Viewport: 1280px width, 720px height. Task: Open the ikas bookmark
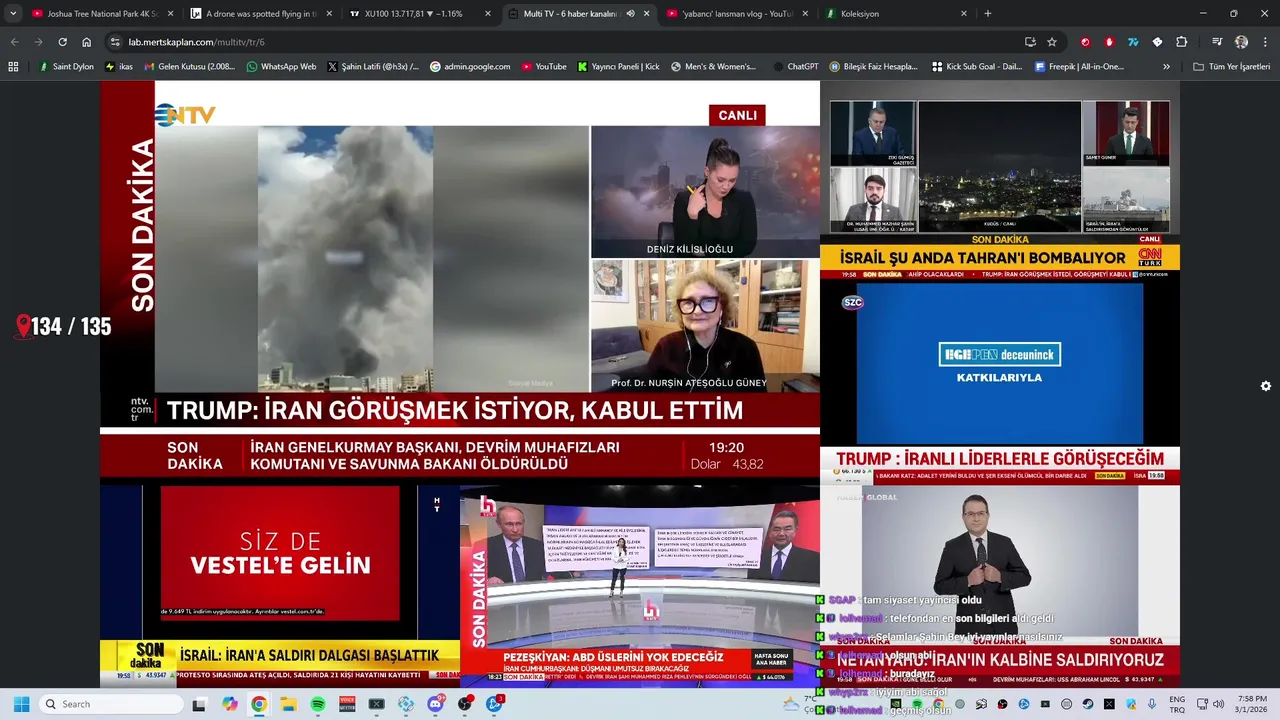119,67
